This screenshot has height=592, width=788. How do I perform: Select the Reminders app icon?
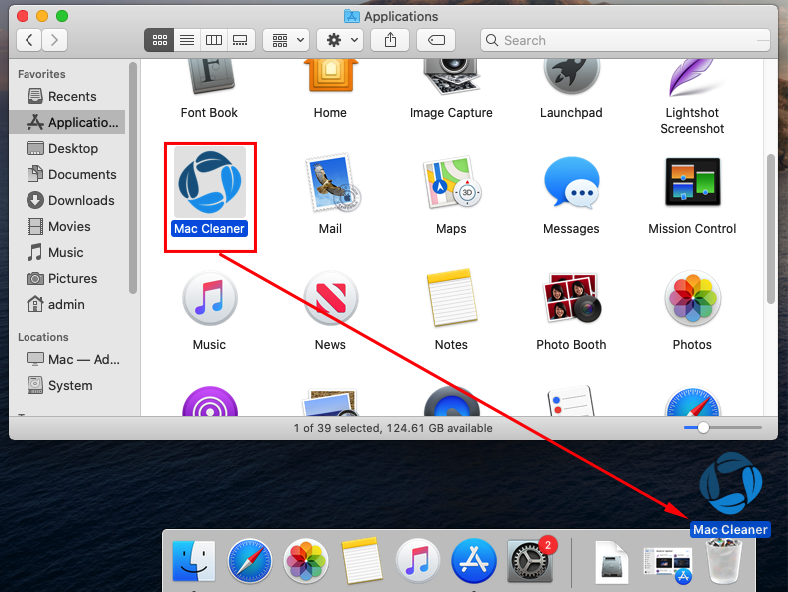click(571, 401)
